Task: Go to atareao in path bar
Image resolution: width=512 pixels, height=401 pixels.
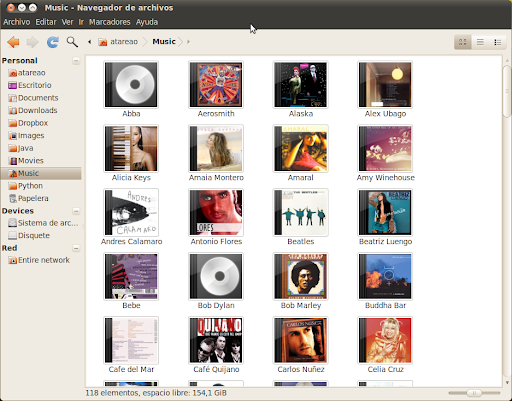Action: click(119, 42)
